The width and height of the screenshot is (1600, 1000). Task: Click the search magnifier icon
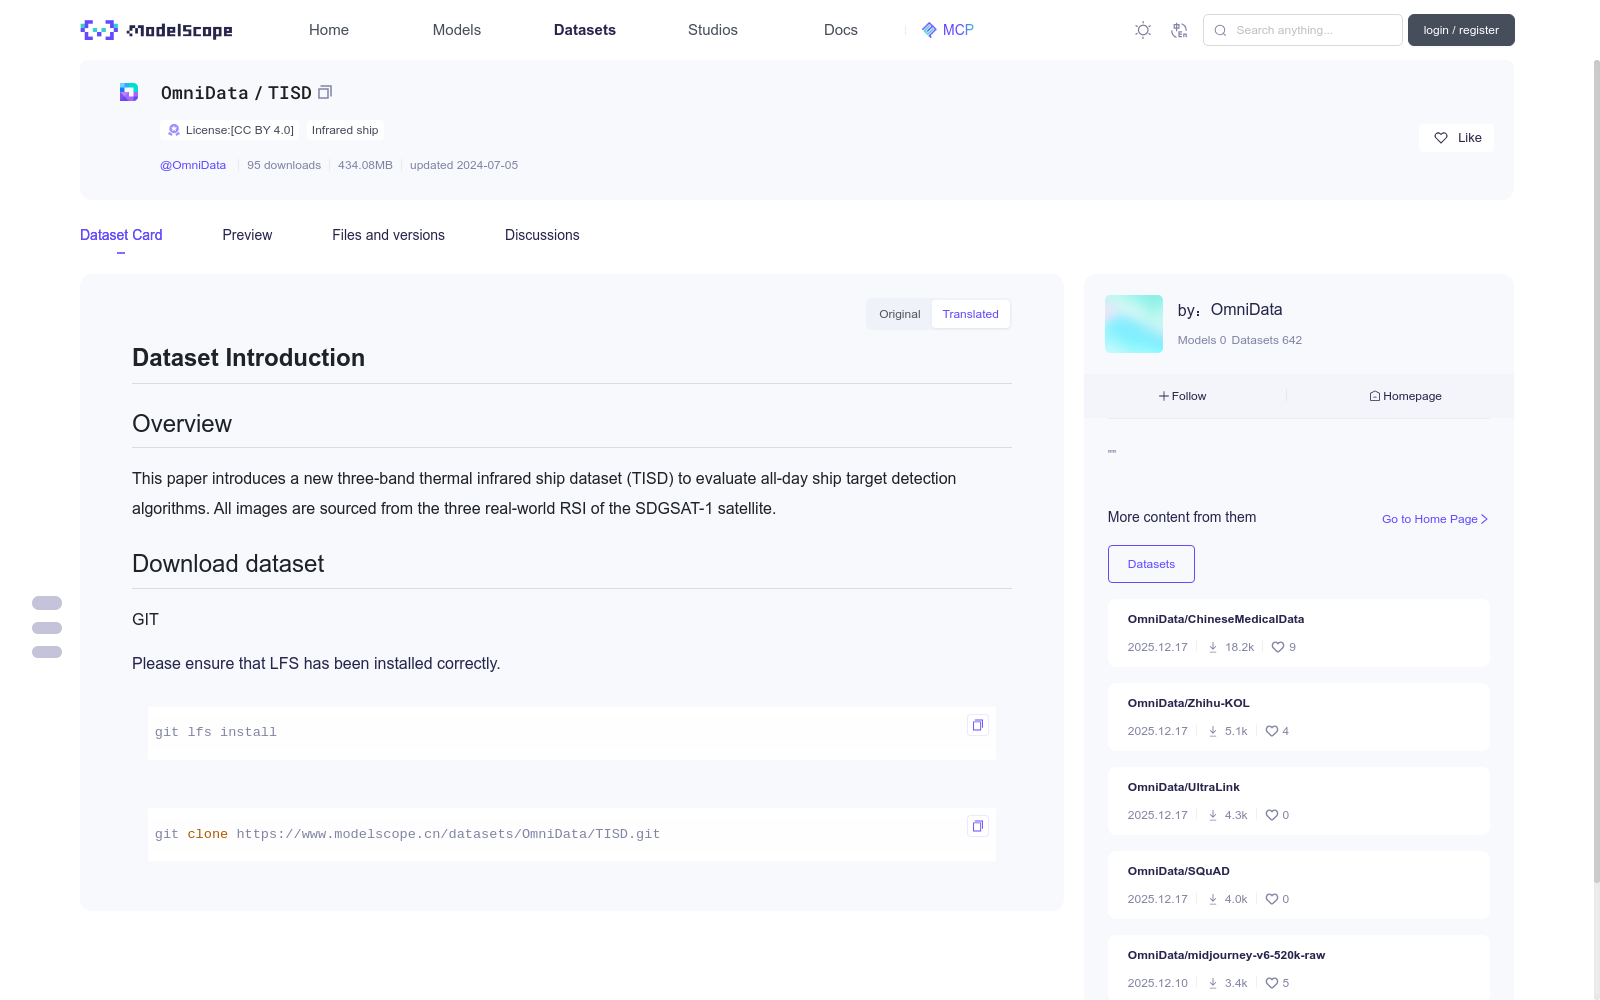point(1220,30)
